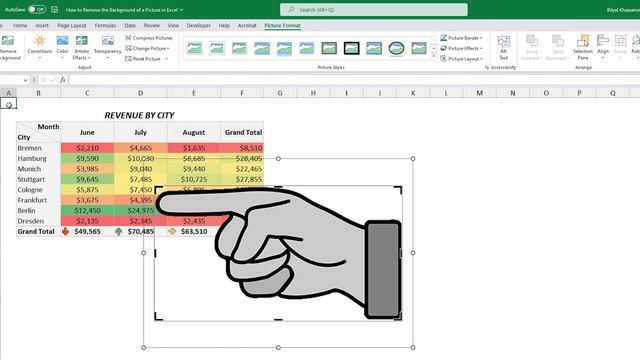Open the Color adjustment menu
This screenshot has width=640, height=360.
pyautogui.click(x=62, y=48)
